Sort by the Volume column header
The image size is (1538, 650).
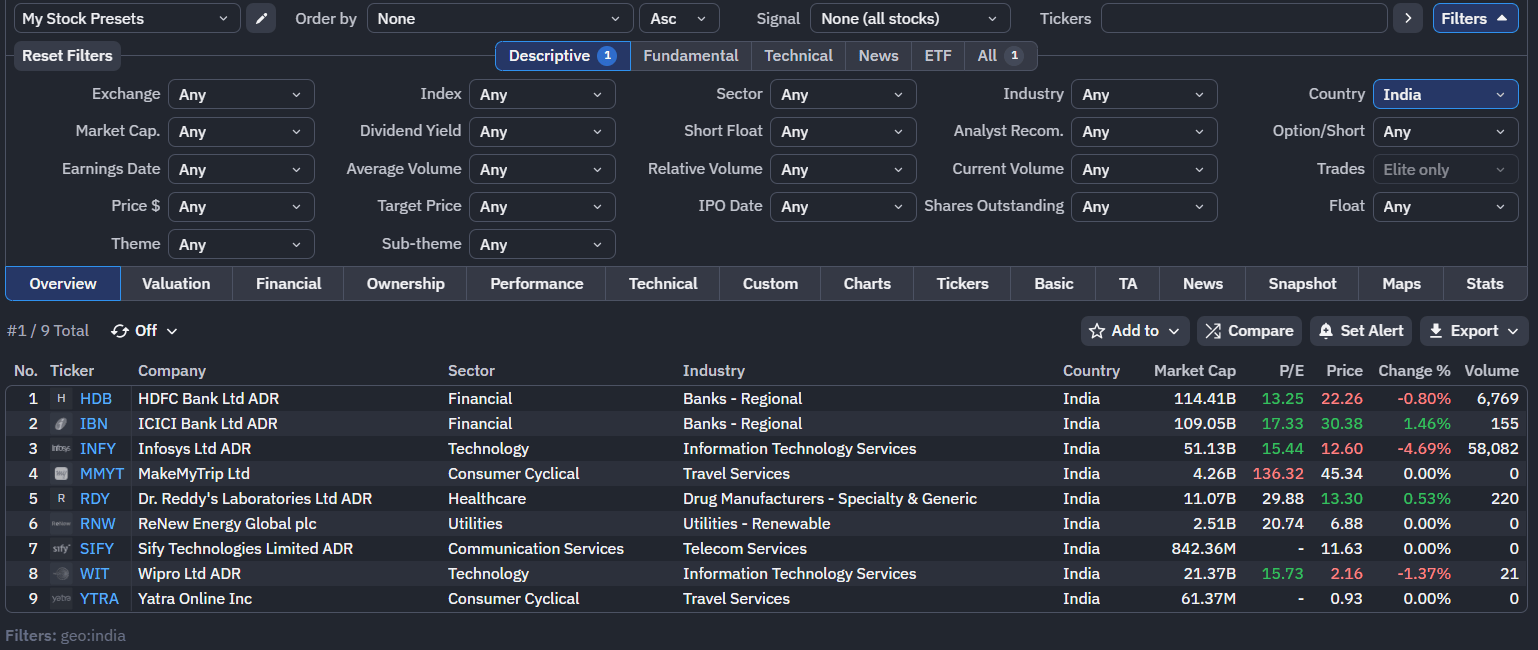point(1491,371)
